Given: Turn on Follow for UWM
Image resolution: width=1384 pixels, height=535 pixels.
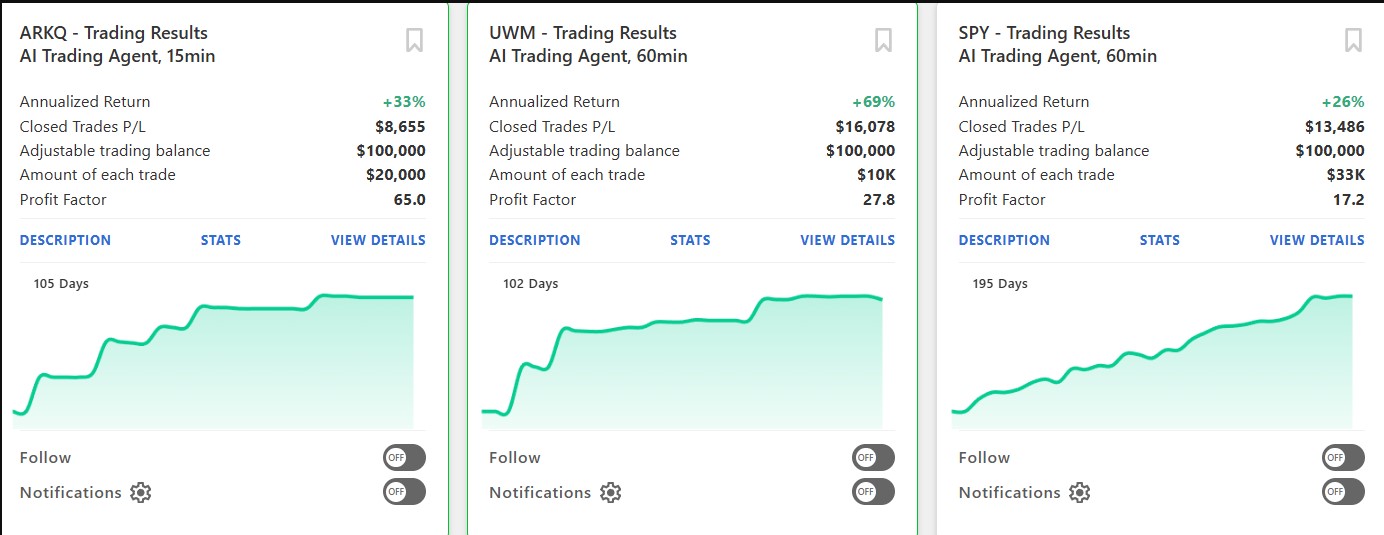Looking at the screenshot, I should click(x=873, y=458).
